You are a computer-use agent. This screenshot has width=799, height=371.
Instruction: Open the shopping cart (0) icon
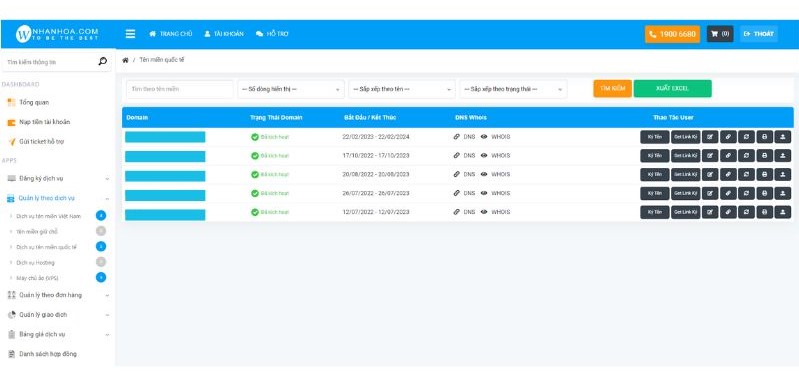pos(720,34)
